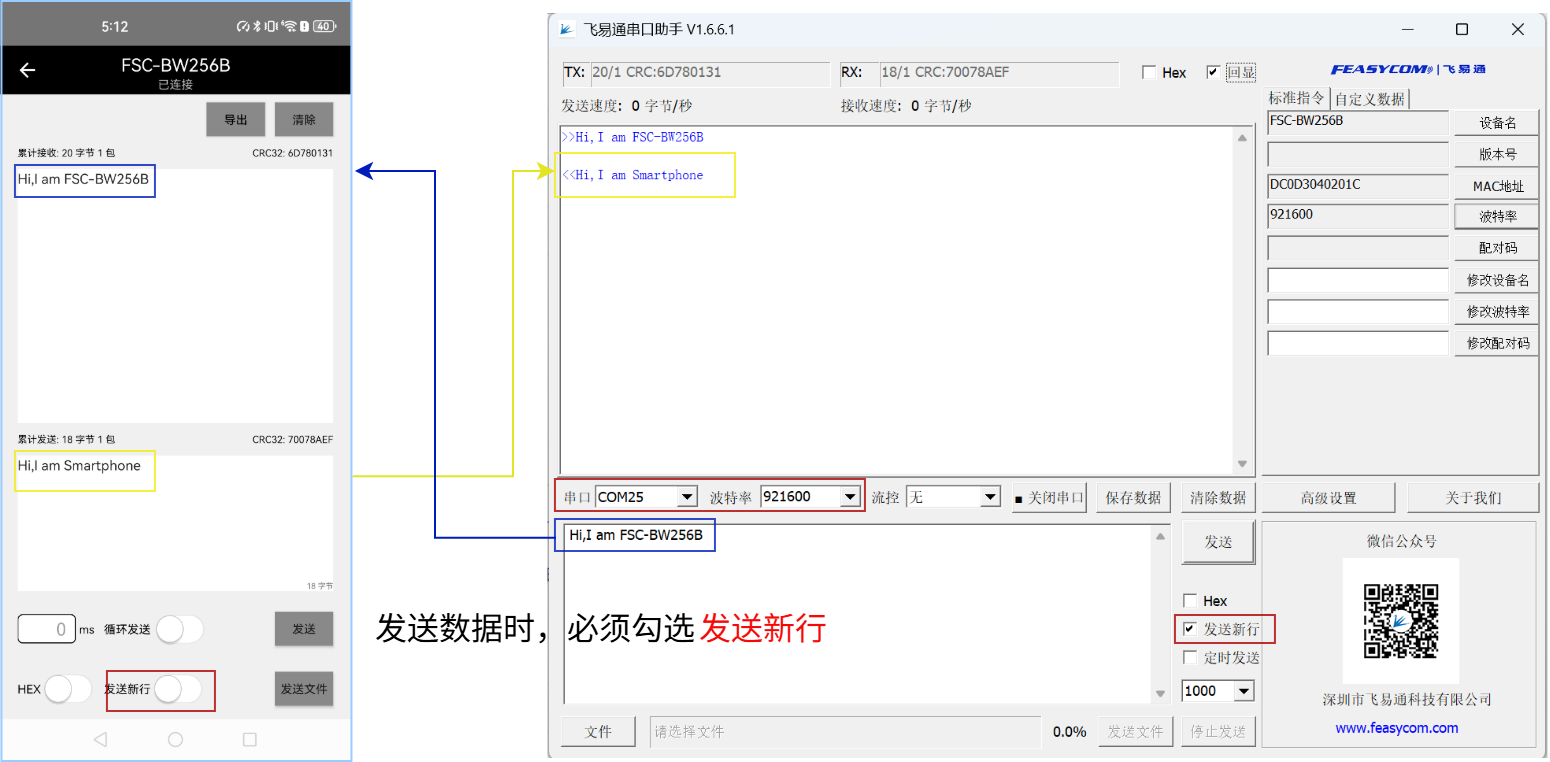Click the 修改波特率 input field

click(1358, 311)
